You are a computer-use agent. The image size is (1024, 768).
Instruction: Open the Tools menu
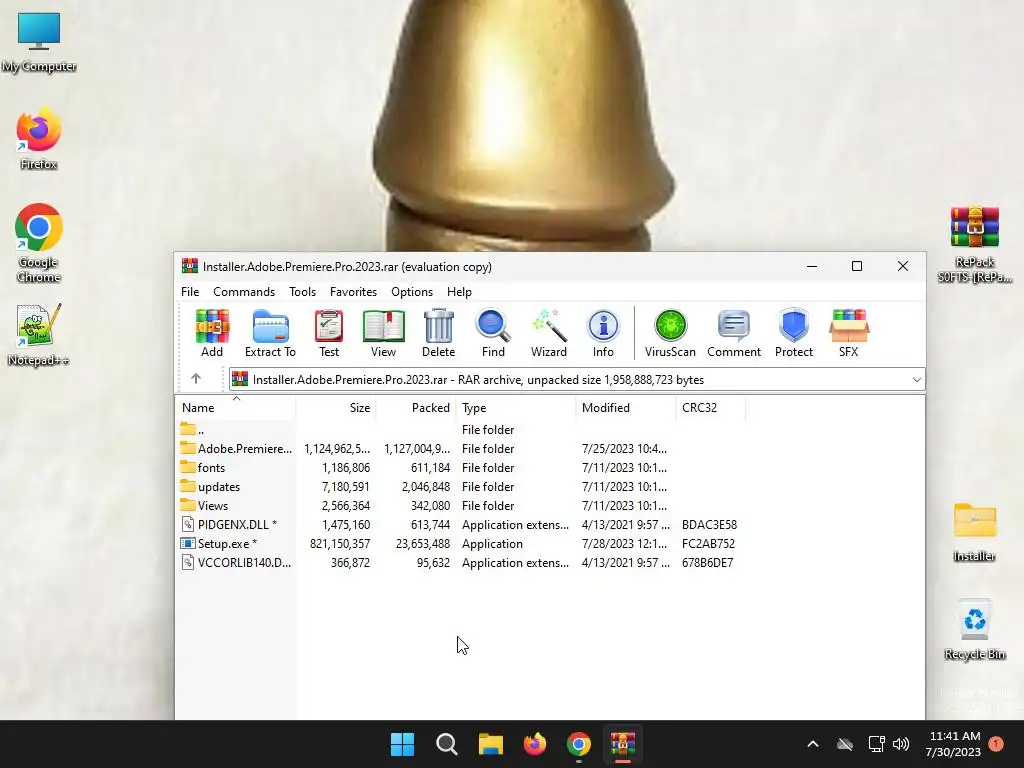pyautogui.click(x=302, y=292)
